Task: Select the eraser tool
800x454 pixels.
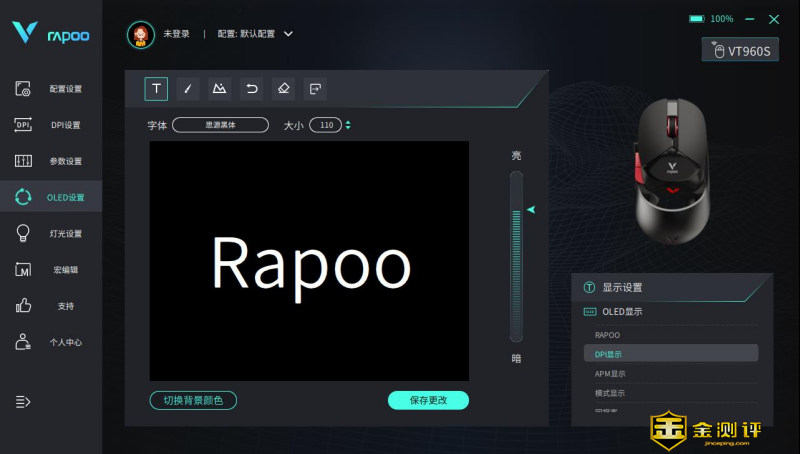Action: 283,89
